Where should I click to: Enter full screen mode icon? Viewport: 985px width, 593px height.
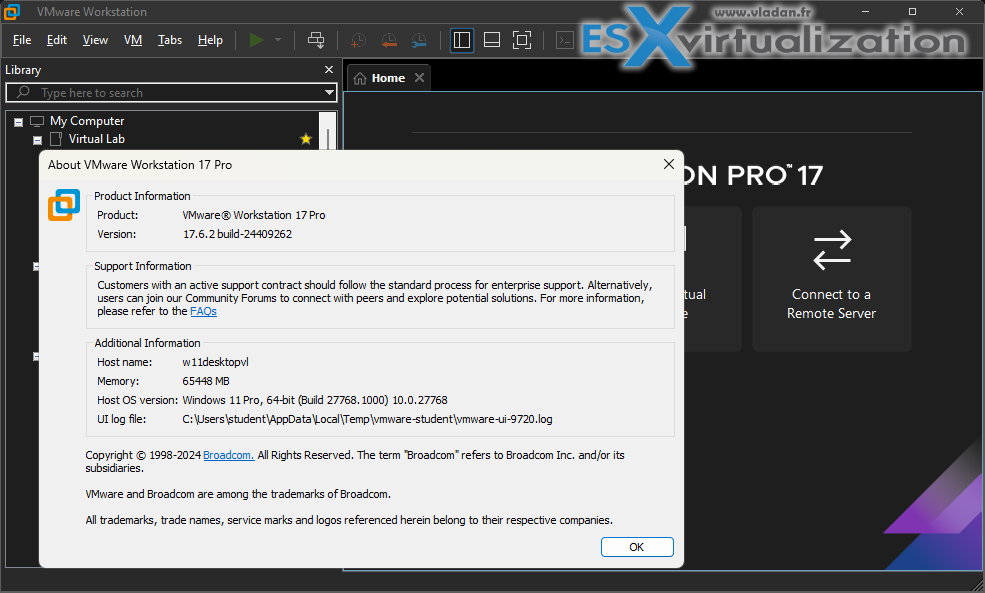[522, 40]
